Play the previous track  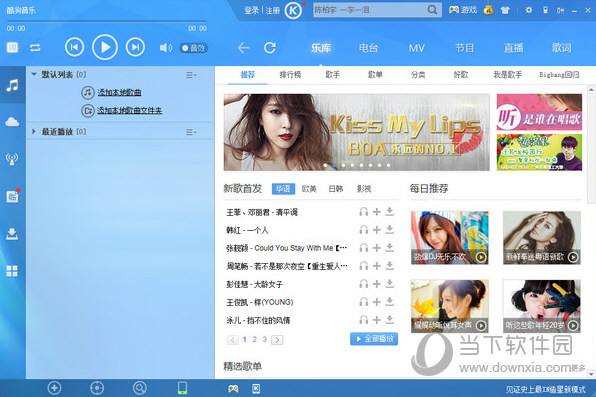[x=74, y=47]
